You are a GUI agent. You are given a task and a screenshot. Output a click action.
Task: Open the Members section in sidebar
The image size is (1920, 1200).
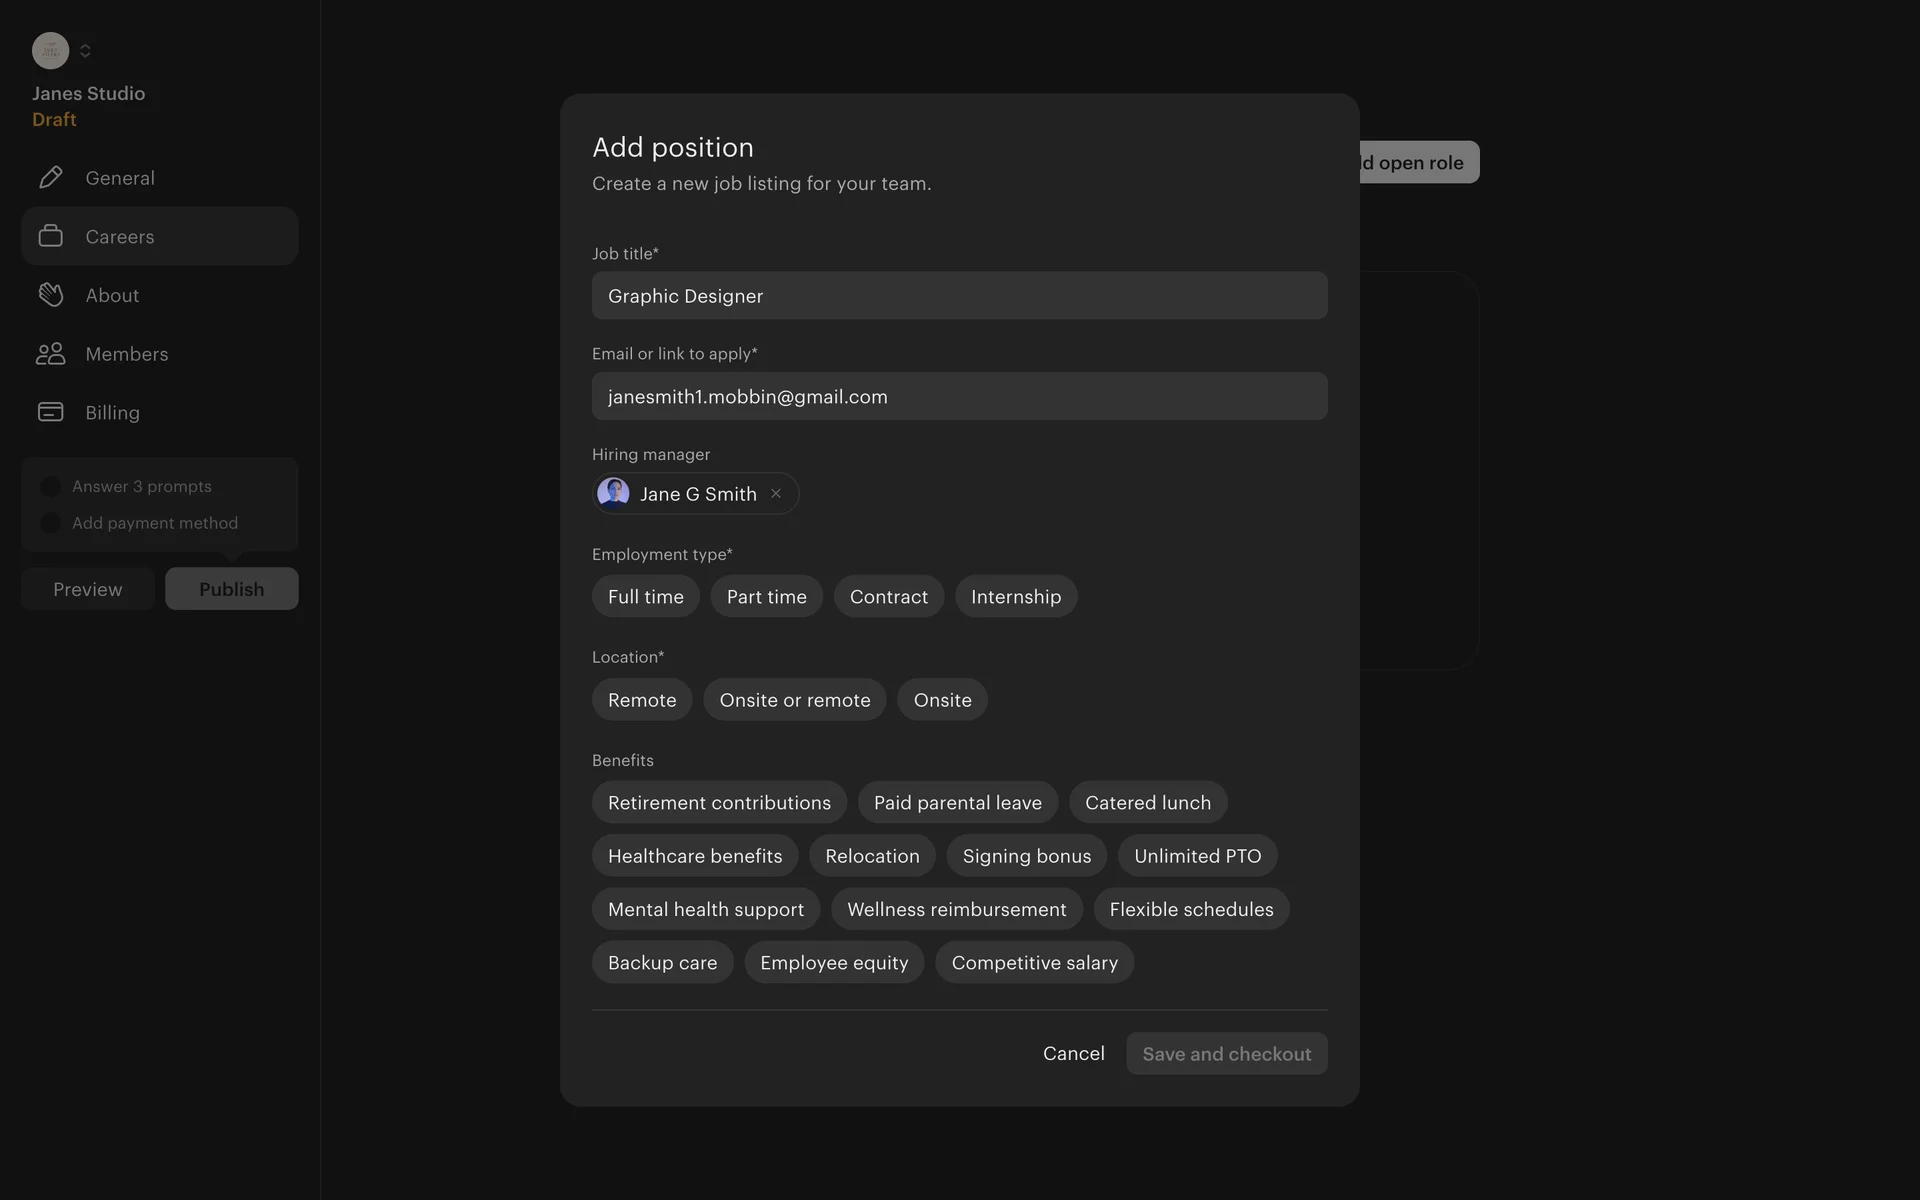127,354
